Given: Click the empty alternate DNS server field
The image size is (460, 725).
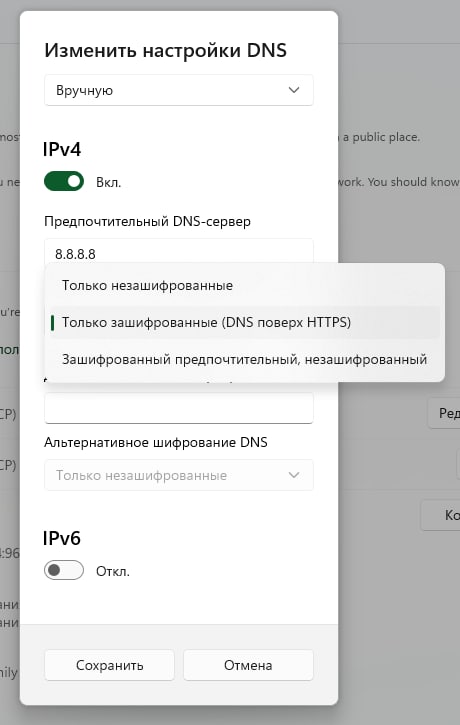Looking at the screenshot, I should (178, 408).
